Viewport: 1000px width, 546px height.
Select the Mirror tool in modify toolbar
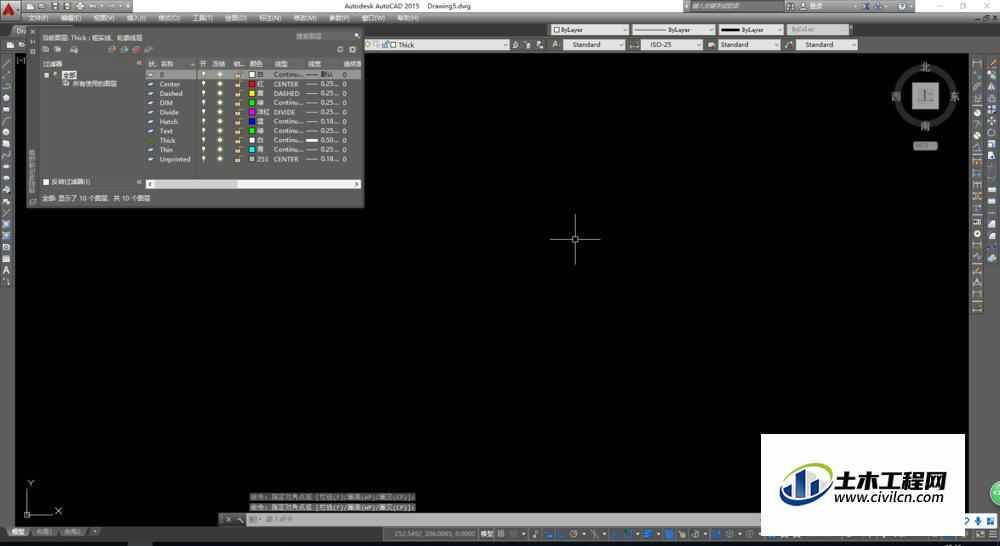(x=992, y=86)
